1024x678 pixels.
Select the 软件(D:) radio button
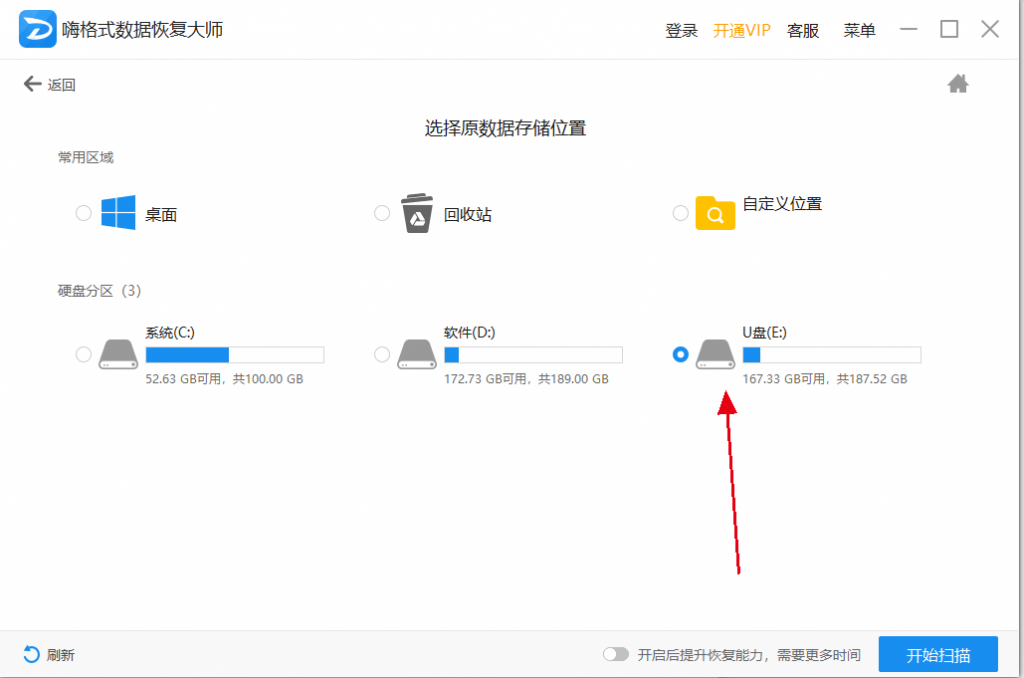[382, 354]
